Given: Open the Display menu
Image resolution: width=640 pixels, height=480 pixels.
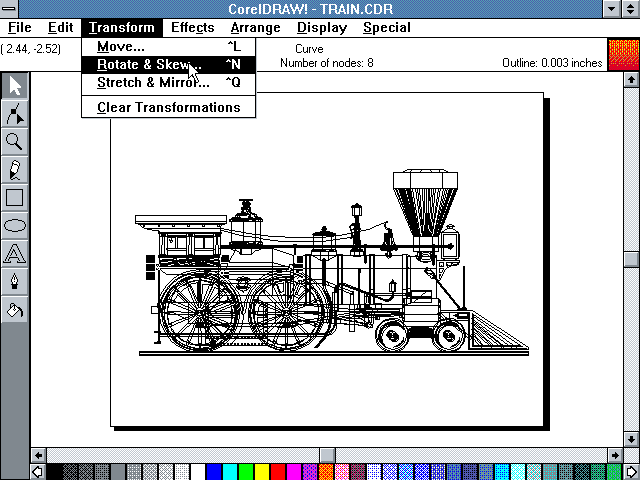Looking at the screenshot, I should coord(322,27).
